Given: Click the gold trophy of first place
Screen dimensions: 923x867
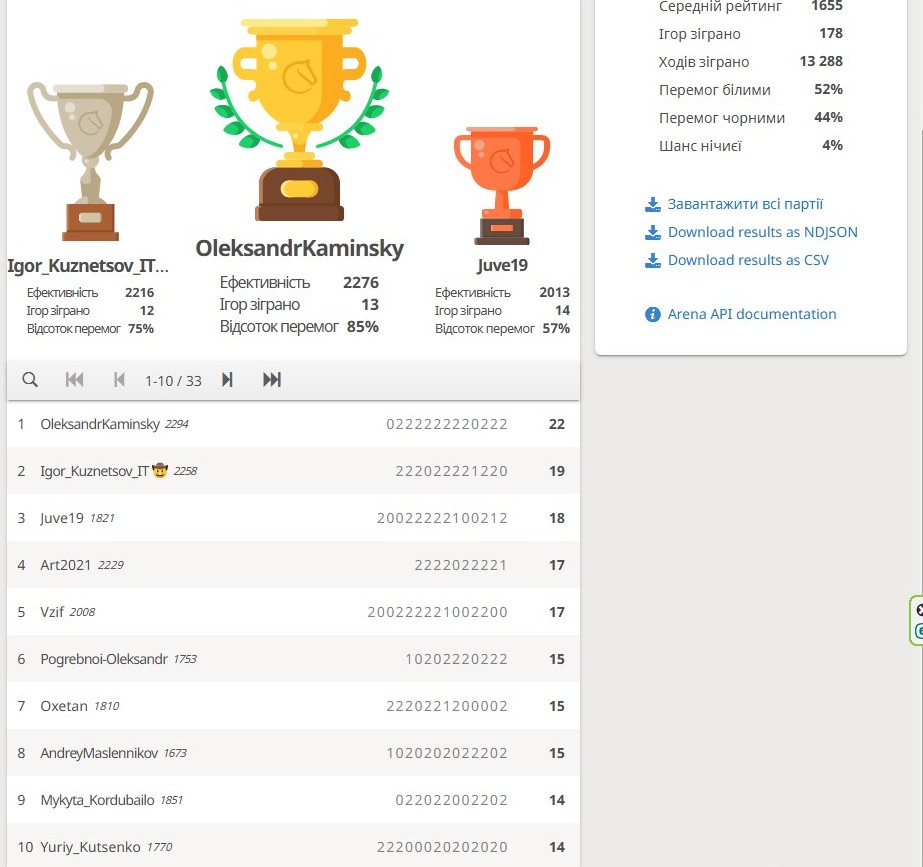Looking at the screenshot, I should click(299, 120).
